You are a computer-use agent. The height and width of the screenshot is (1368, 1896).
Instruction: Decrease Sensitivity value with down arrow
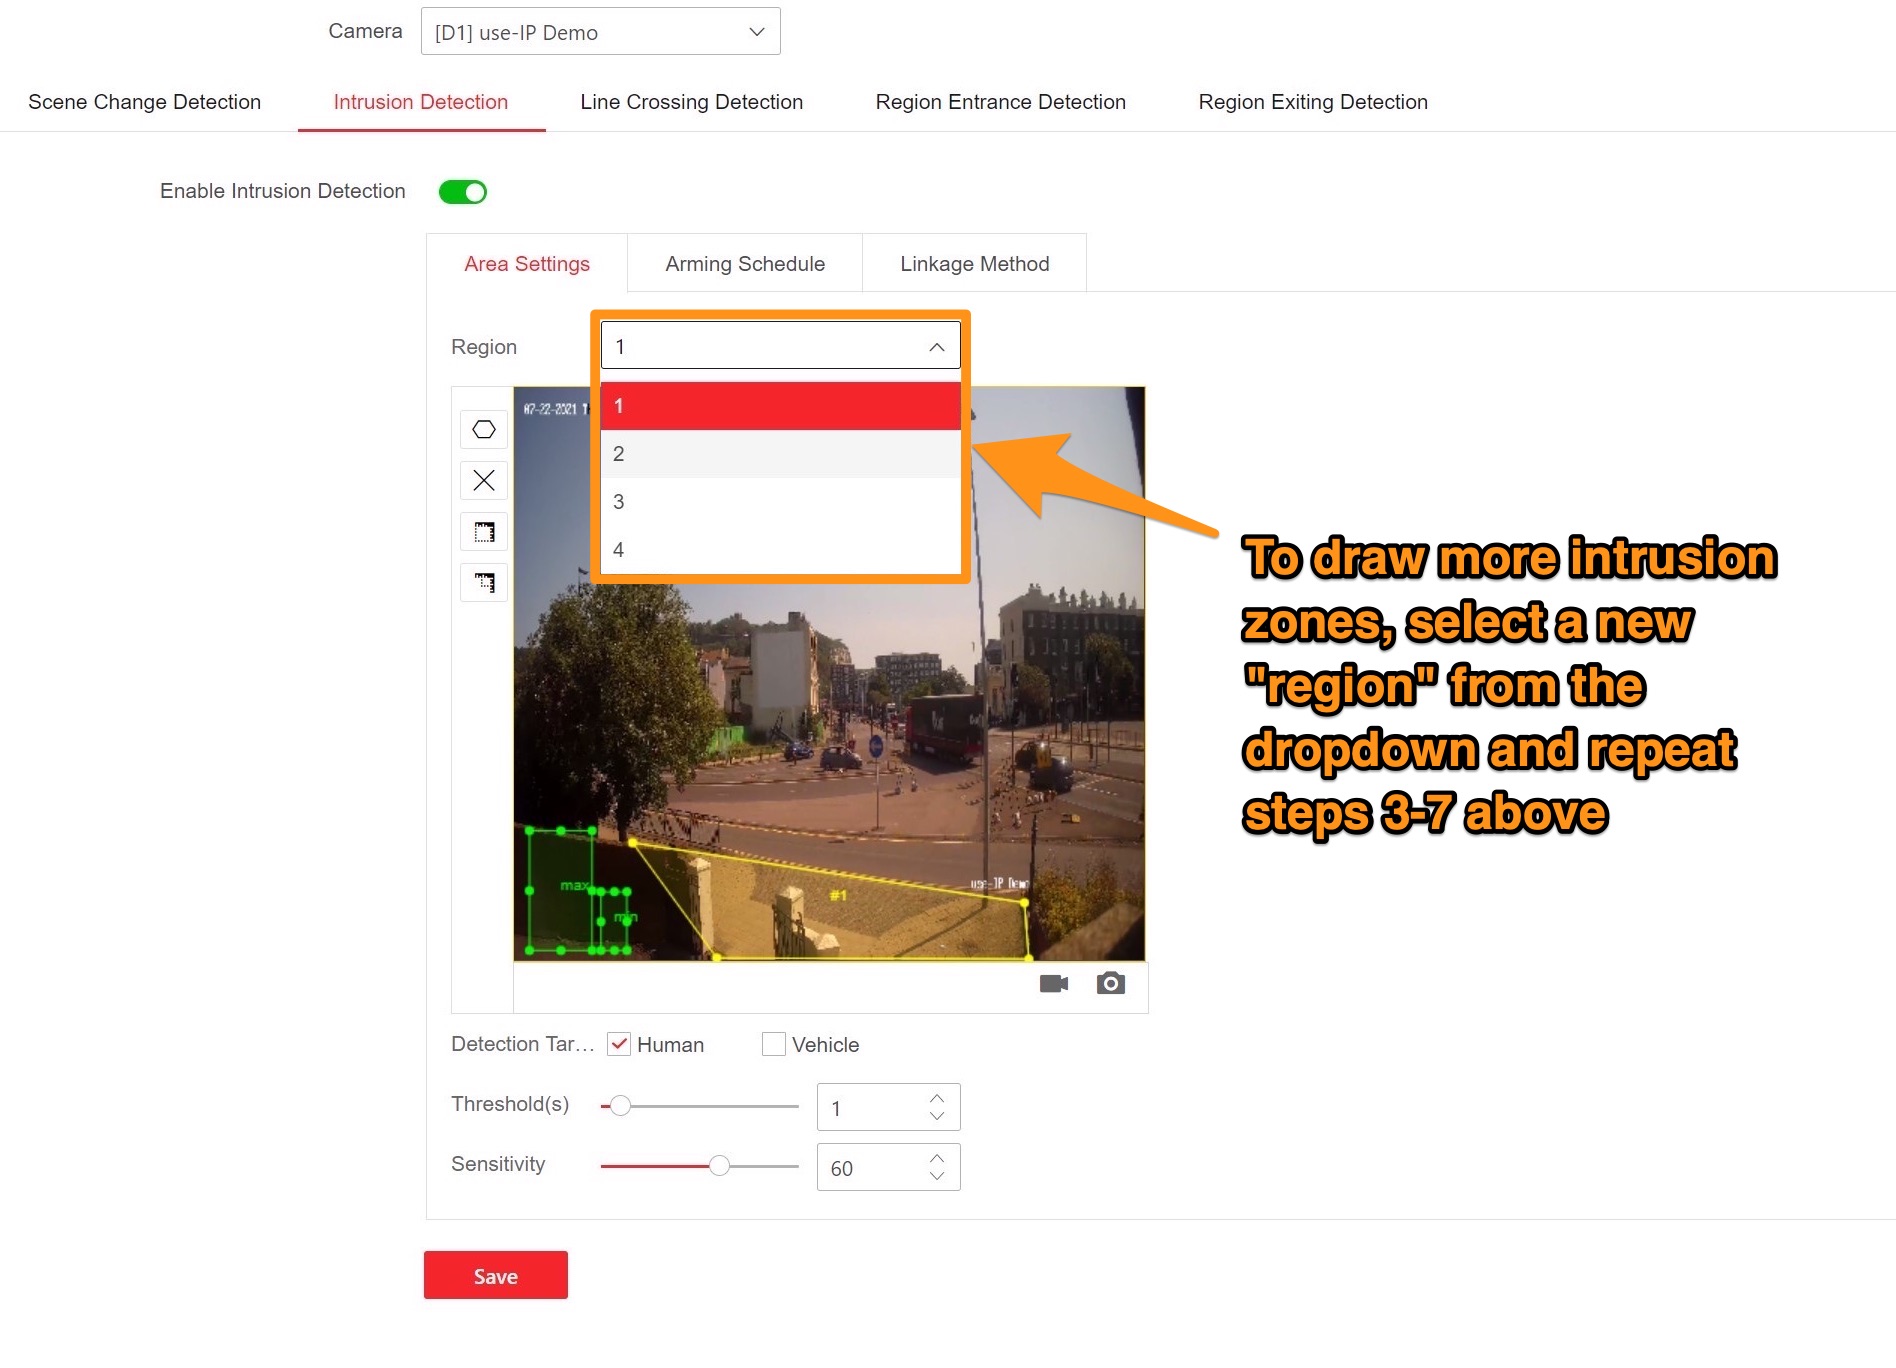click(x=937, y=1176)
